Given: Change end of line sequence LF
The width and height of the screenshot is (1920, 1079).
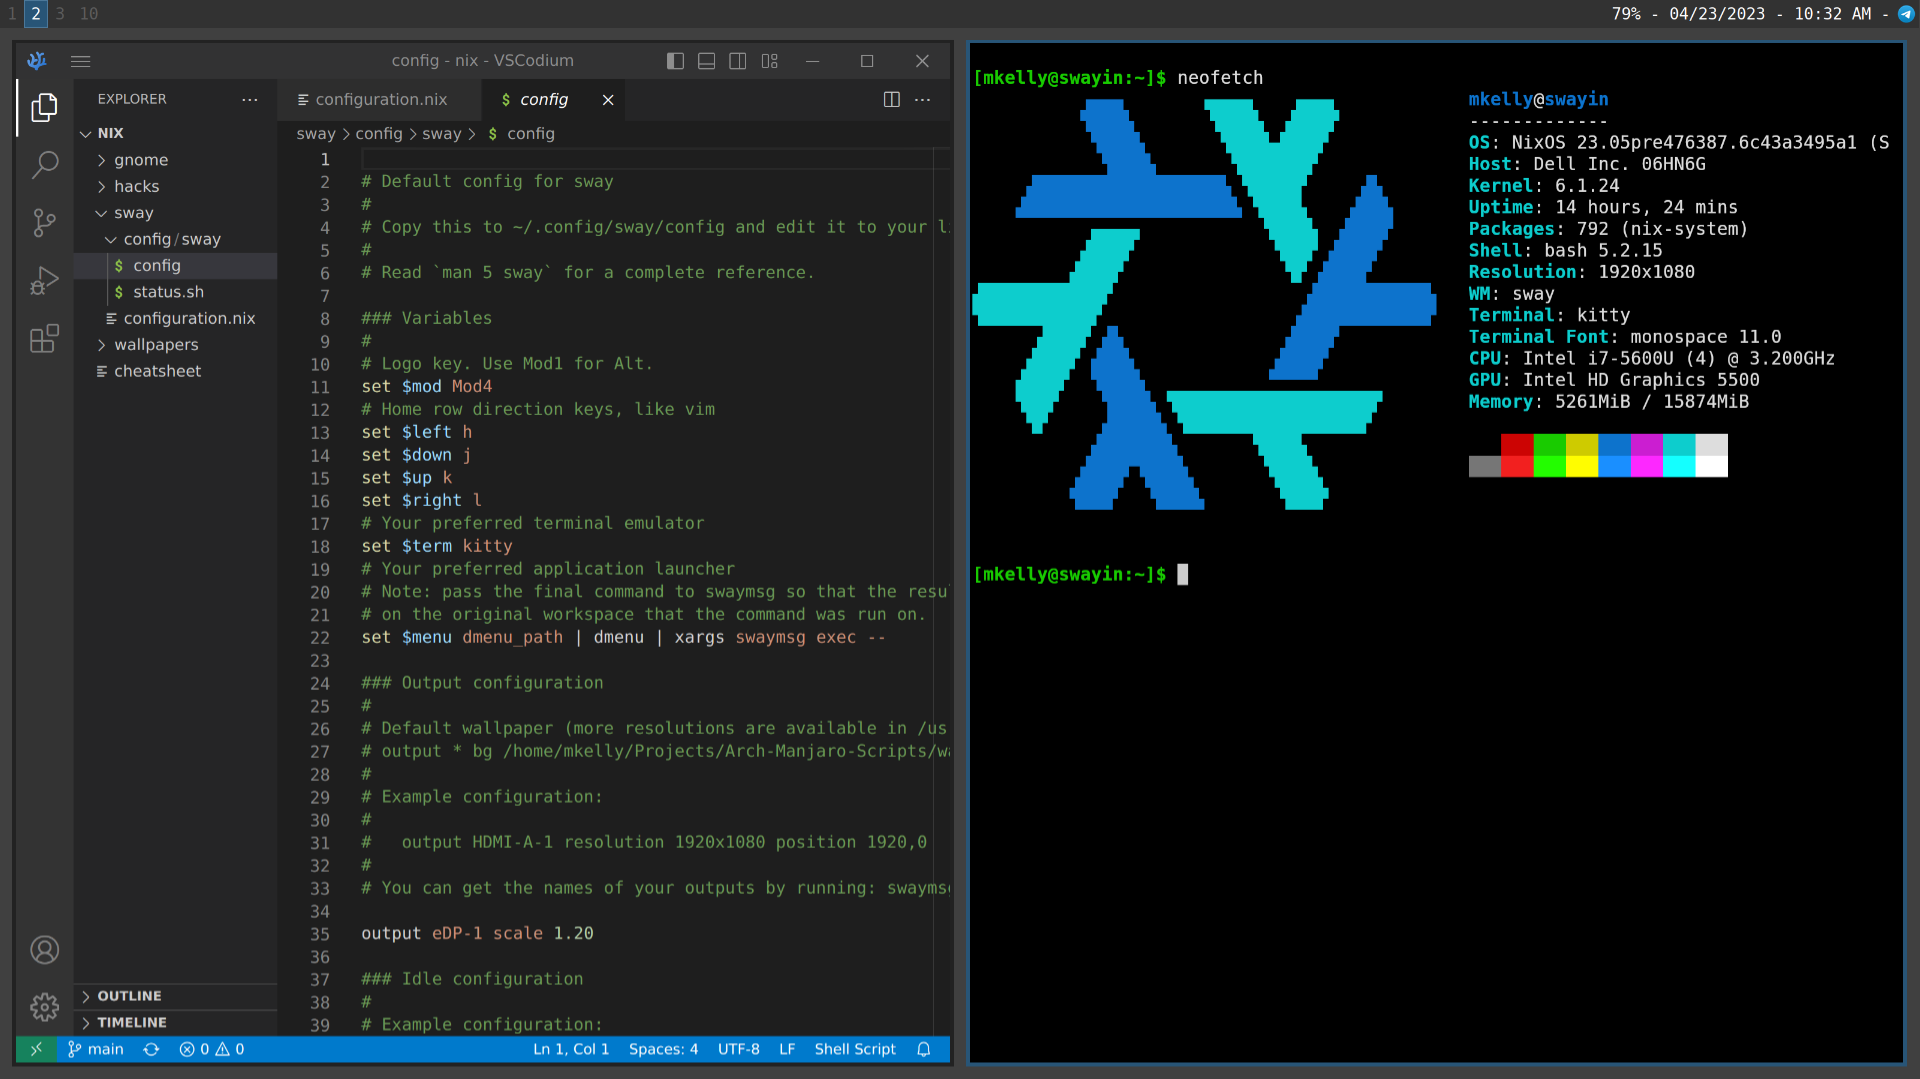Looking at the screenshot, I should click(787, 1049).
